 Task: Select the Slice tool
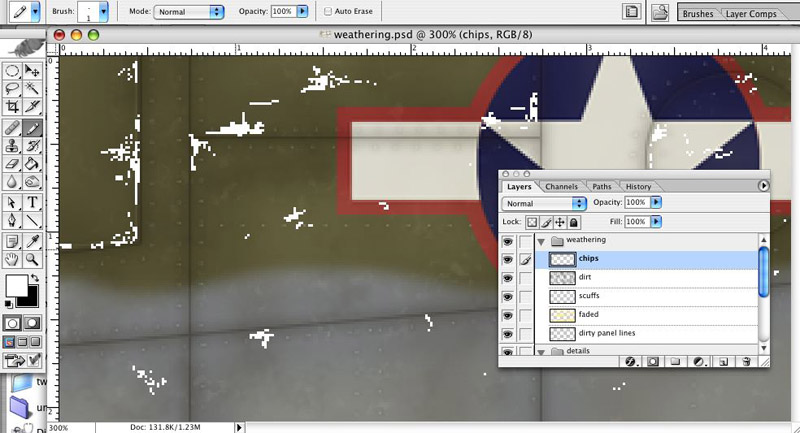point(32,106)
